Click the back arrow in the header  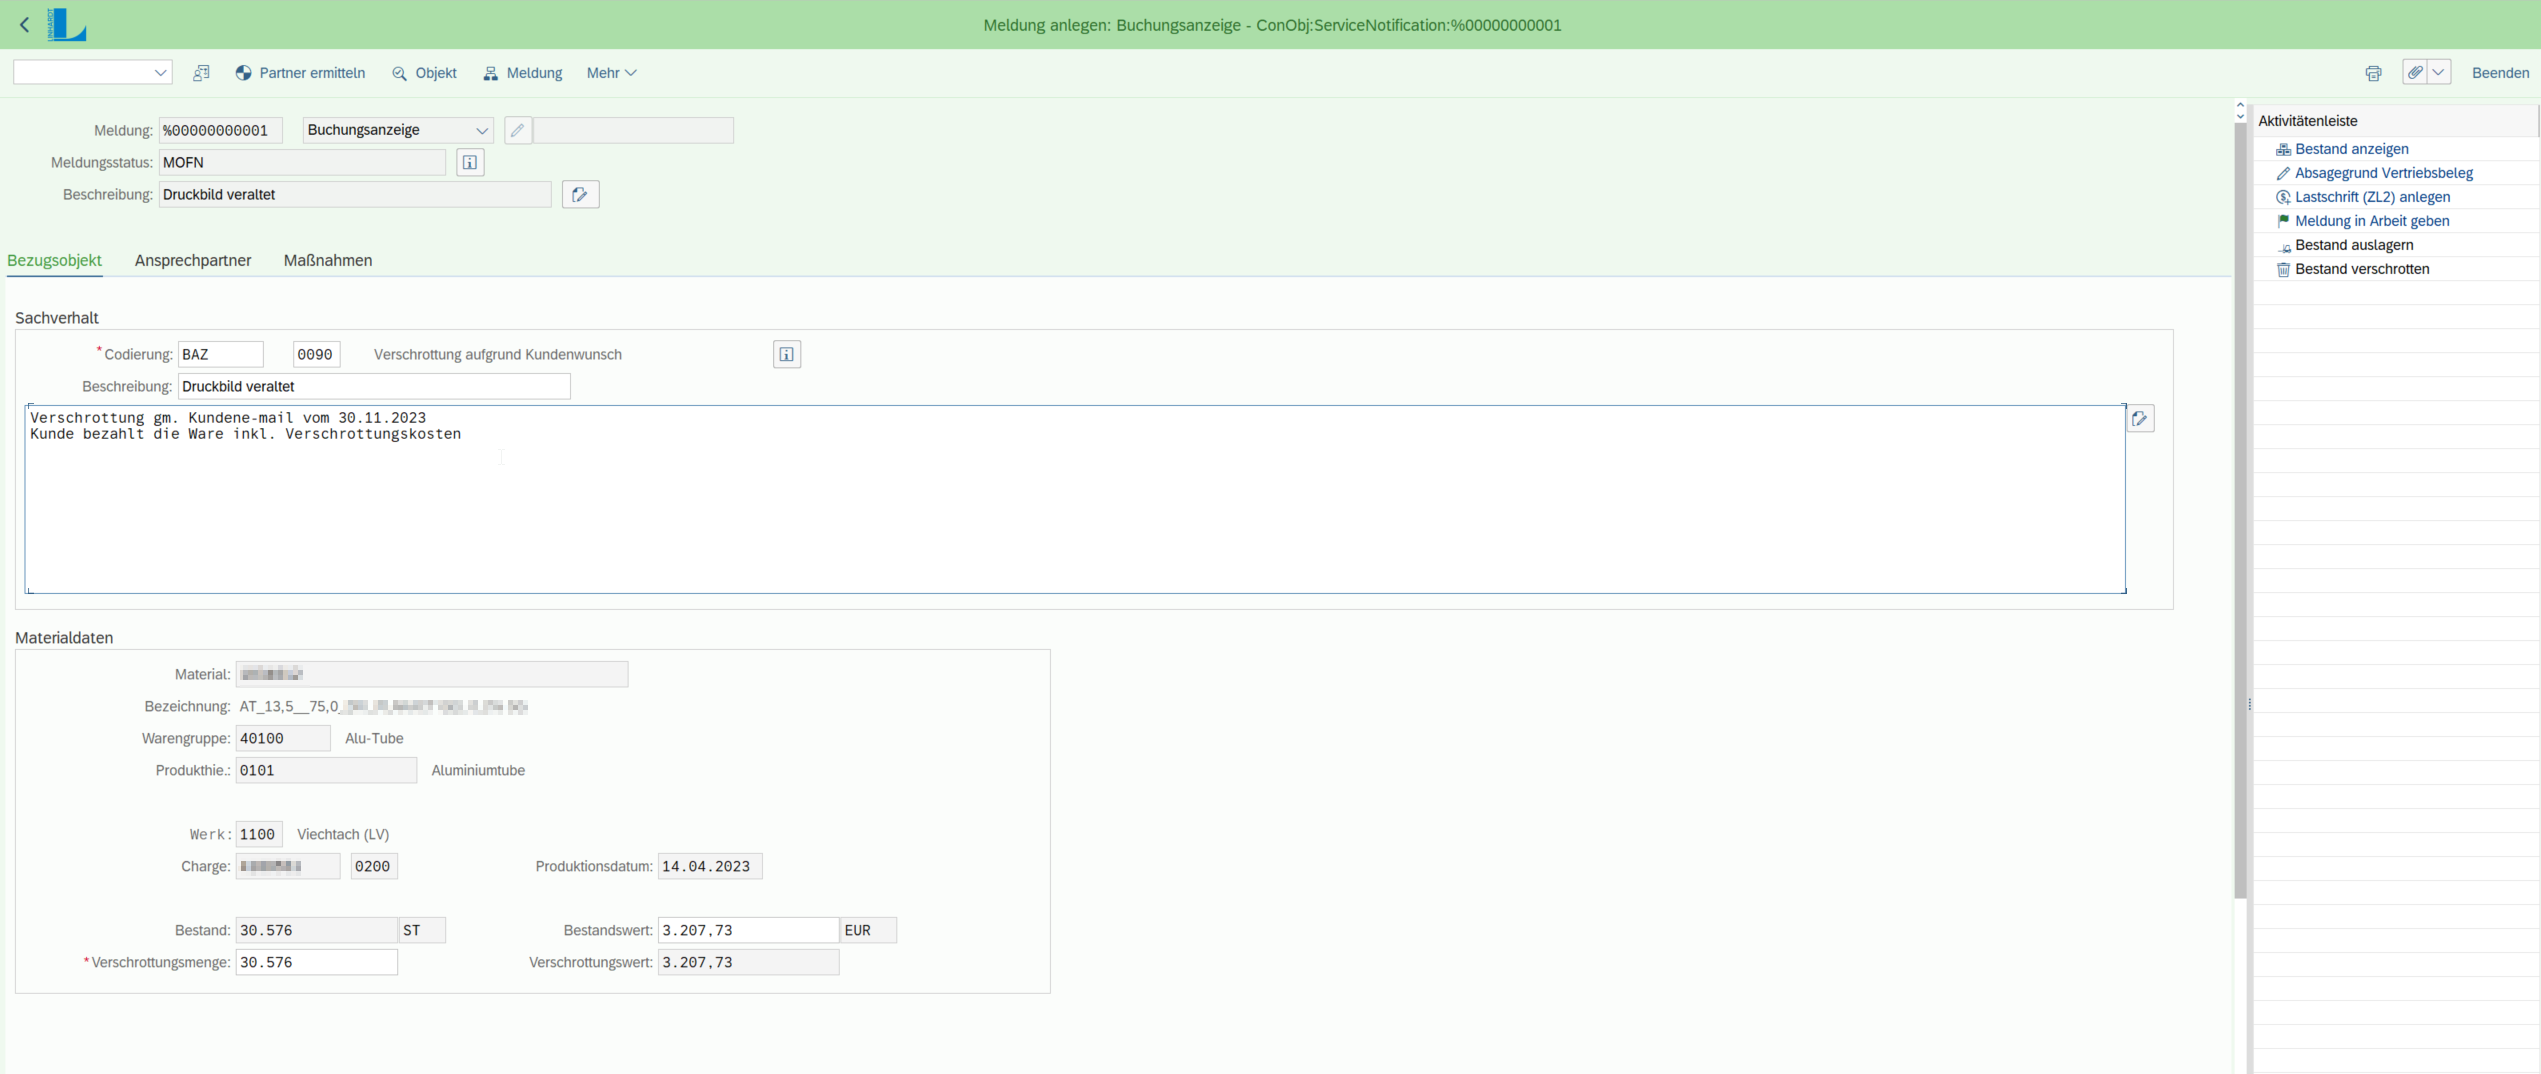25,25
